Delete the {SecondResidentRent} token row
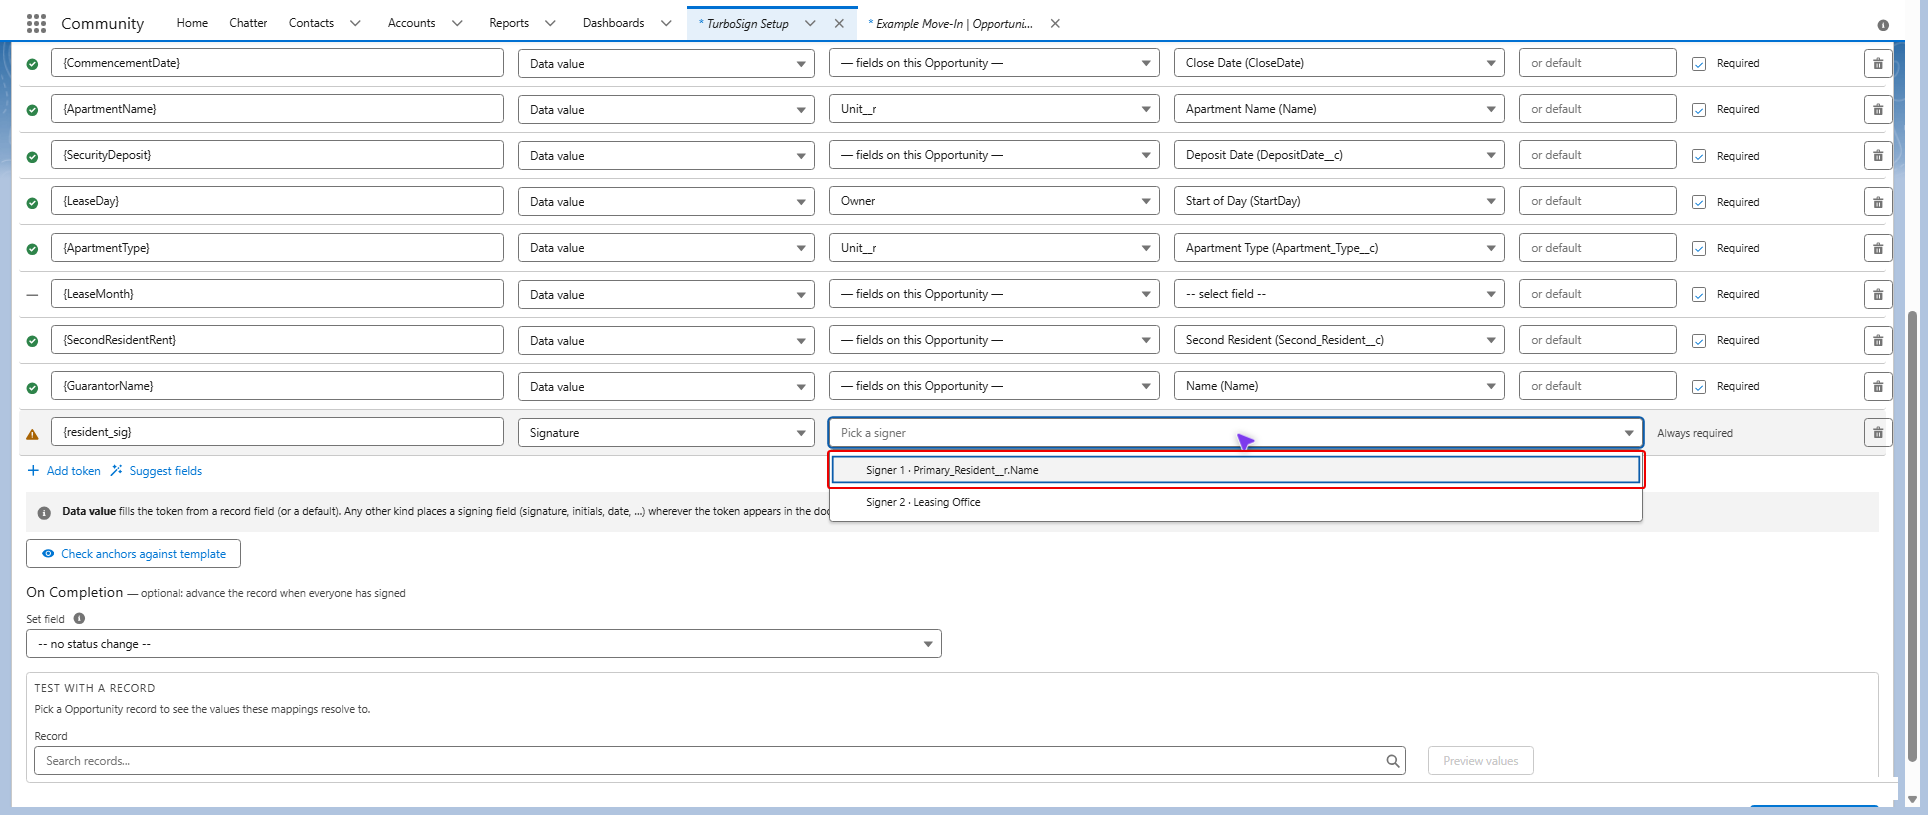This screenshot has height=815, width=1928. [1877, 340]
